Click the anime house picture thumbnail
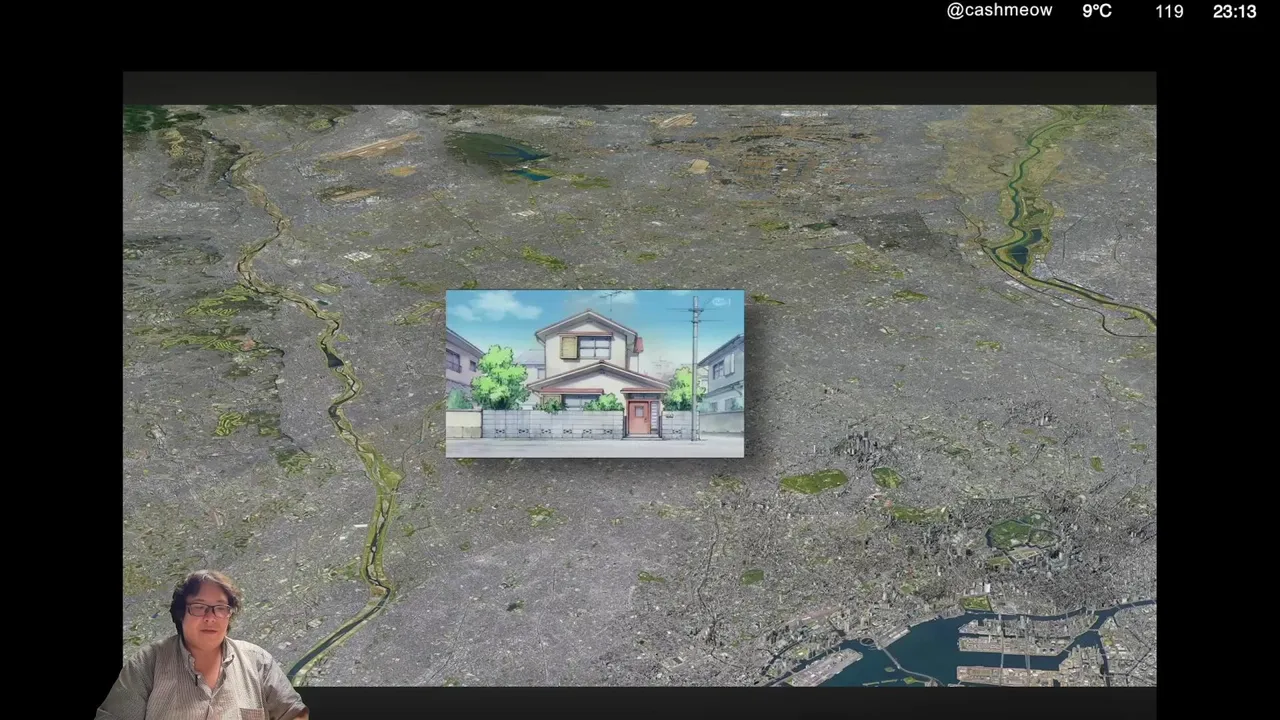Viewport: 1280px width, 720px height. tap(595, 373)
